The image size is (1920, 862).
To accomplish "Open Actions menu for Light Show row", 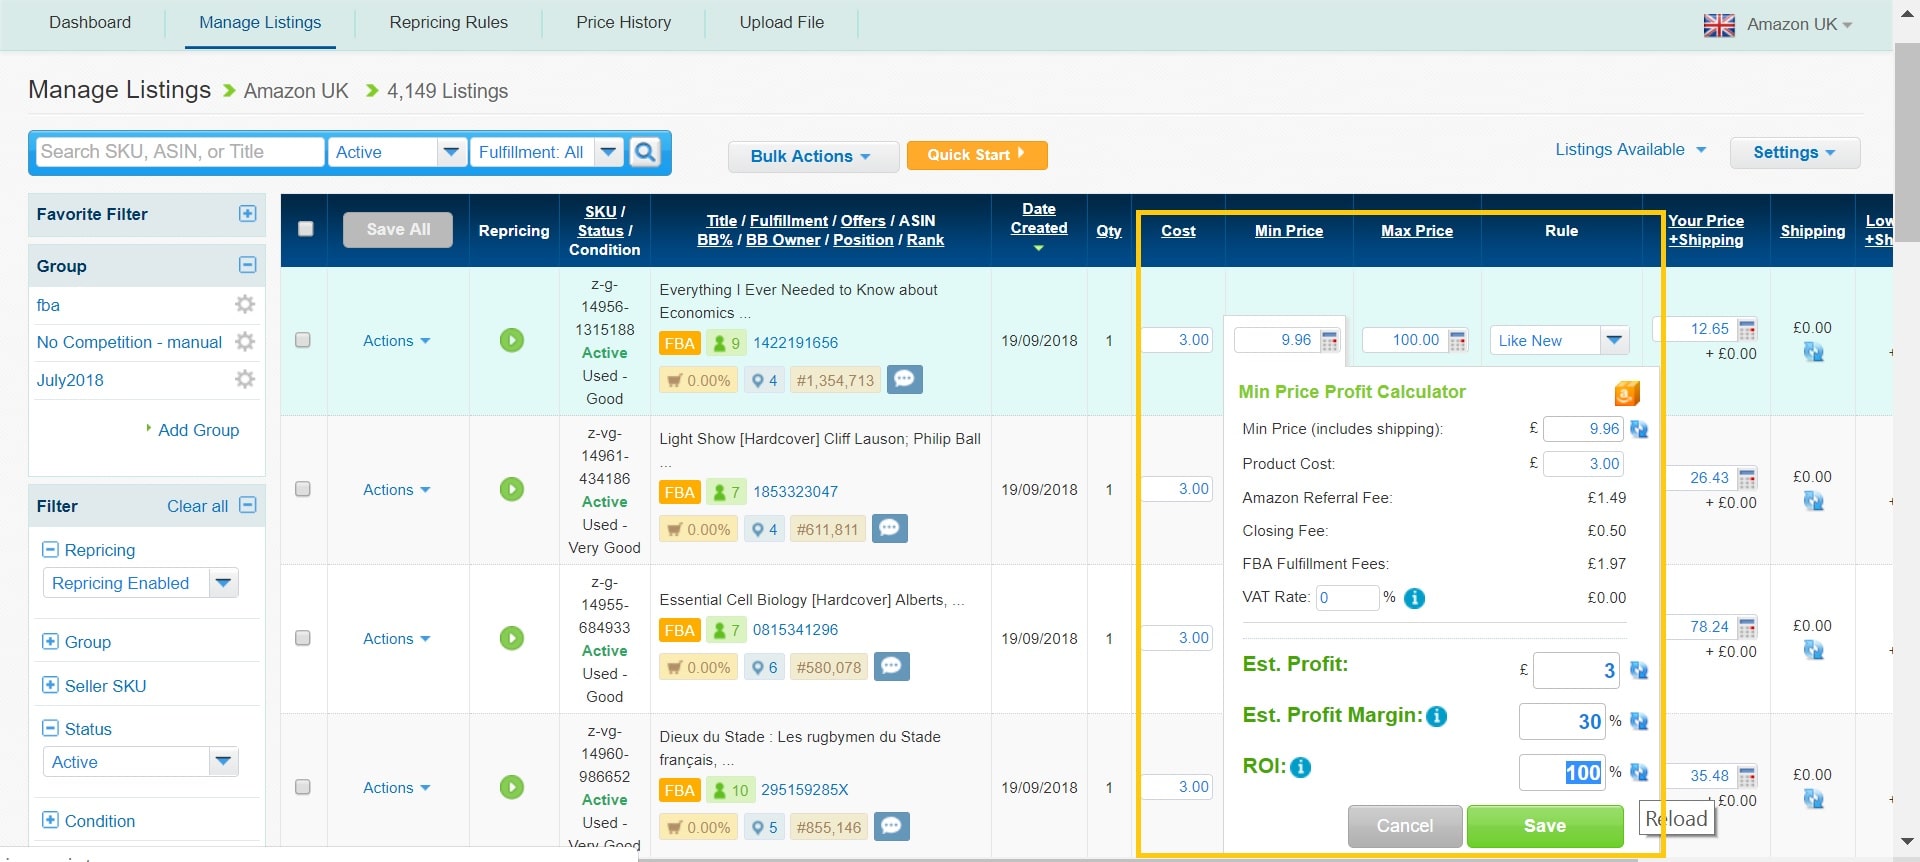I will [396, 490].
